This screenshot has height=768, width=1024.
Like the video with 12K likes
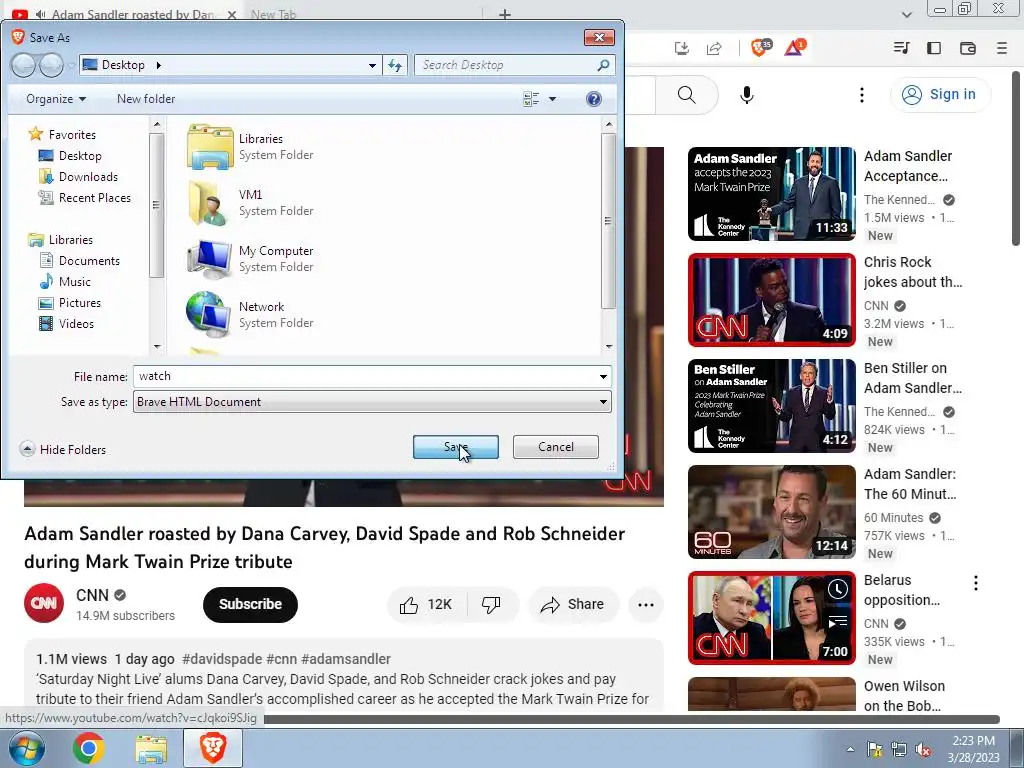(x=426, y=605)
